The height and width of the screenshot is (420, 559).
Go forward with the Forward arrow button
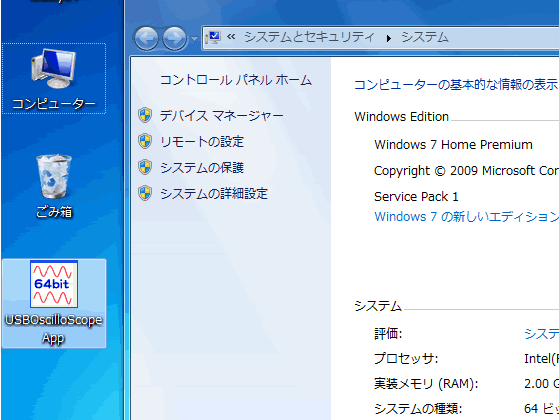(x=174, y=38)
